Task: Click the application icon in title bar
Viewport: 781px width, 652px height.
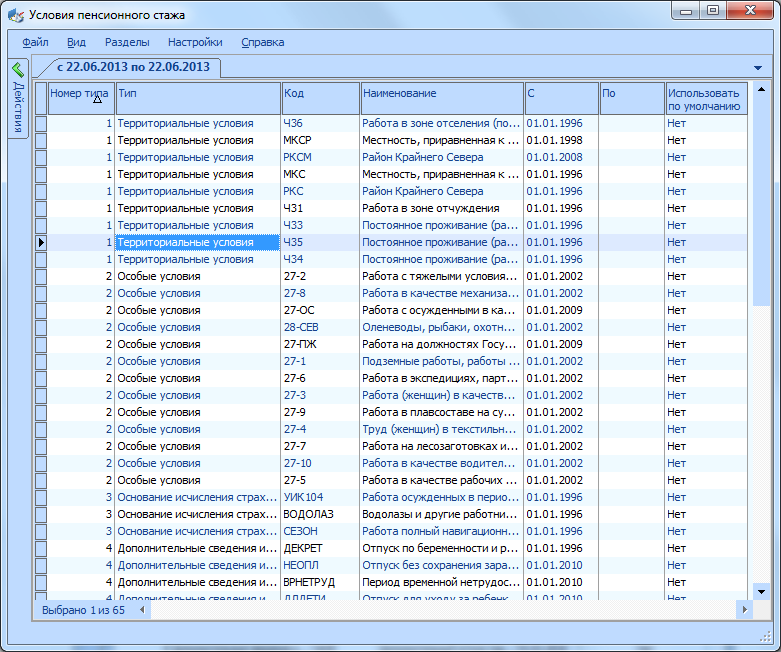Action: click(x=16, y=15)
